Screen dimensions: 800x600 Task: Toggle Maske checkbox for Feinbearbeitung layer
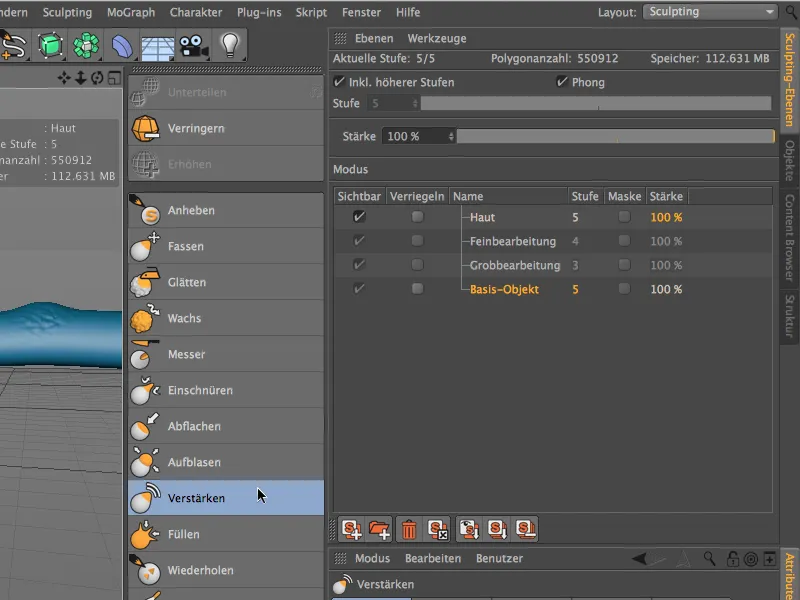tap(624, 241)
